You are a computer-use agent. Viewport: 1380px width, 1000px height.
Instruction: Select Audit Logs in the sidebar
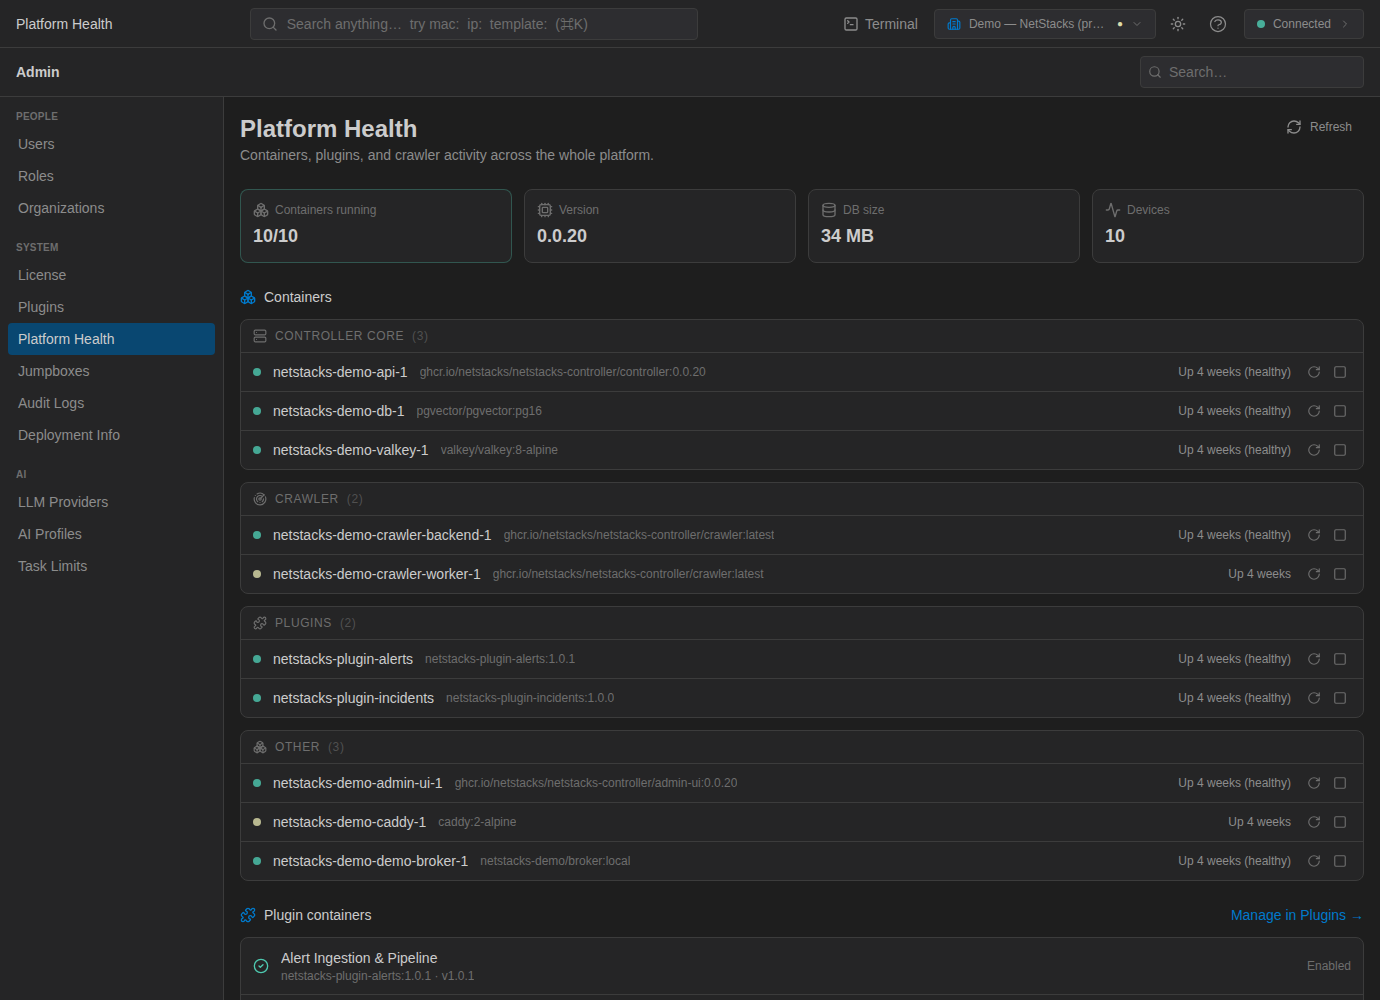pyautogui.click(x=111, y=403)
